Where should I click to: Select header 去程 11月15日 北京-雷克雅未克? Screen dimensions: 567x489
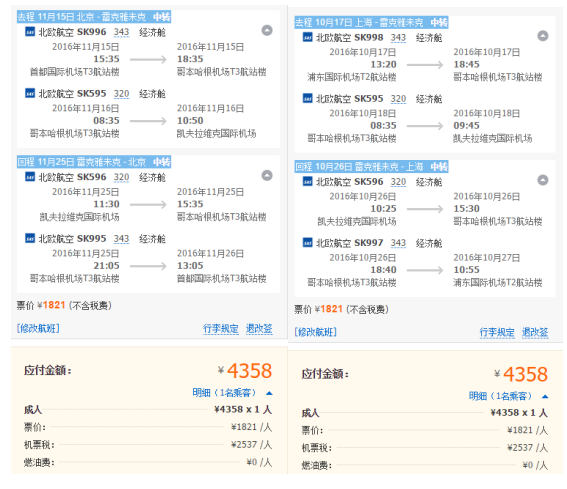[94, 17]
